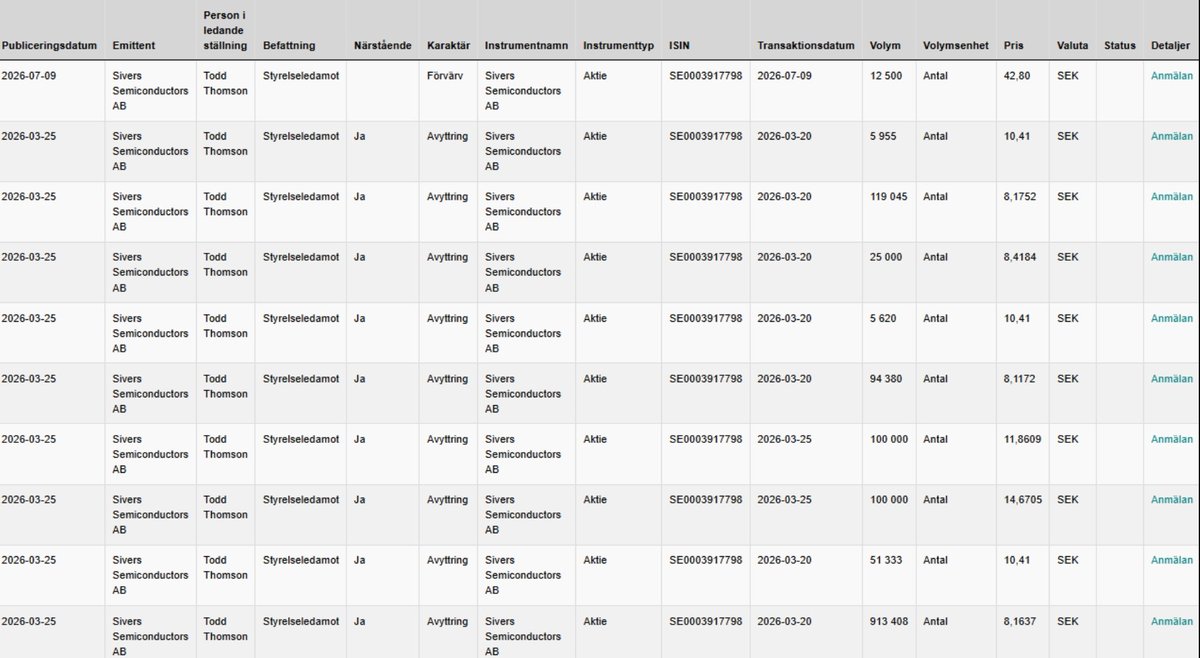The height and width of the screenshot is (658, 1200).
Task: Click the Instrumentnamn column header
Action: [x=526, y=46]
